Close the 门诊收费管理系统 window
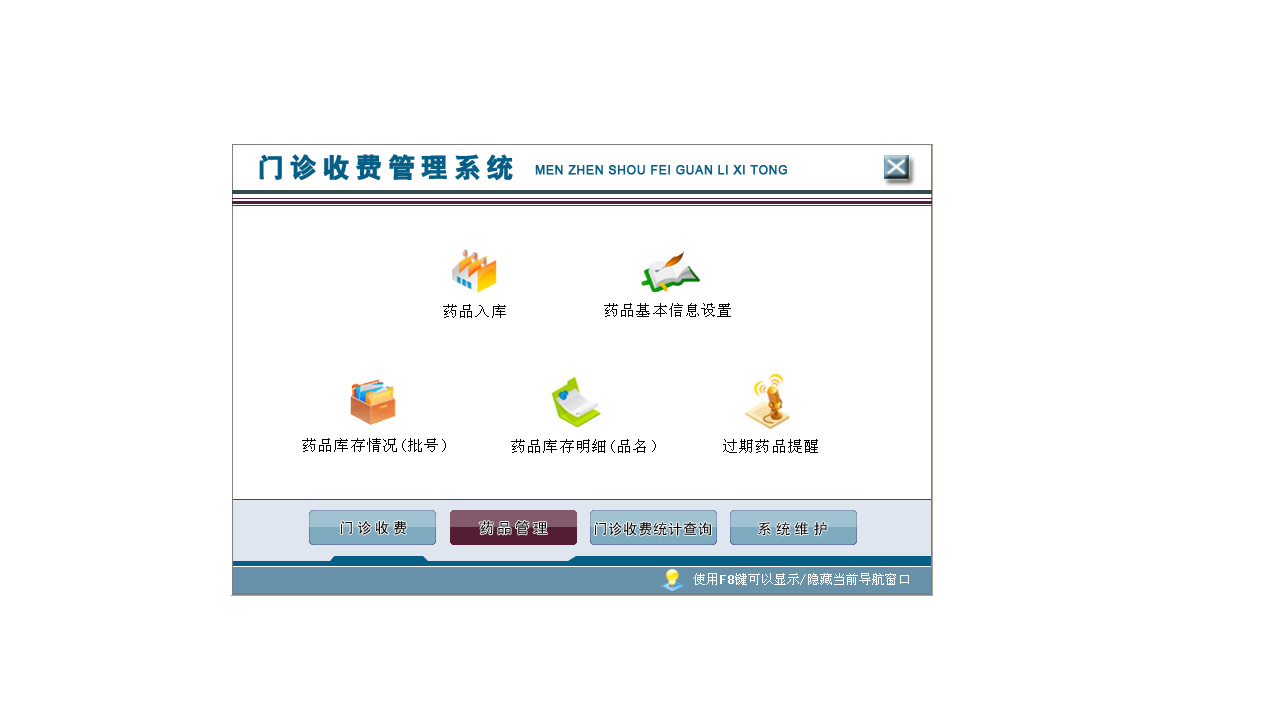1280x720 pixels. click(895, 167)
